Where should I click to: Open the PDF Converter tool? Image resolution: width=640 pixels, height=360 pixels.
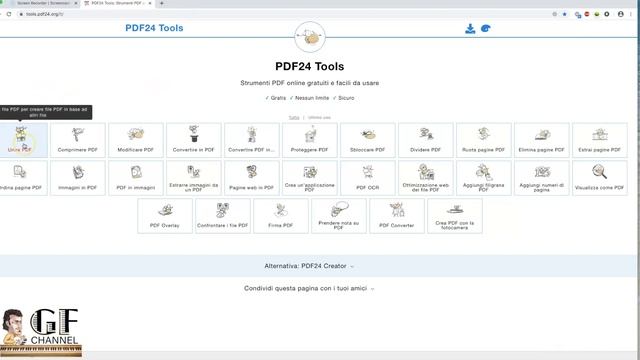[397, 216]
